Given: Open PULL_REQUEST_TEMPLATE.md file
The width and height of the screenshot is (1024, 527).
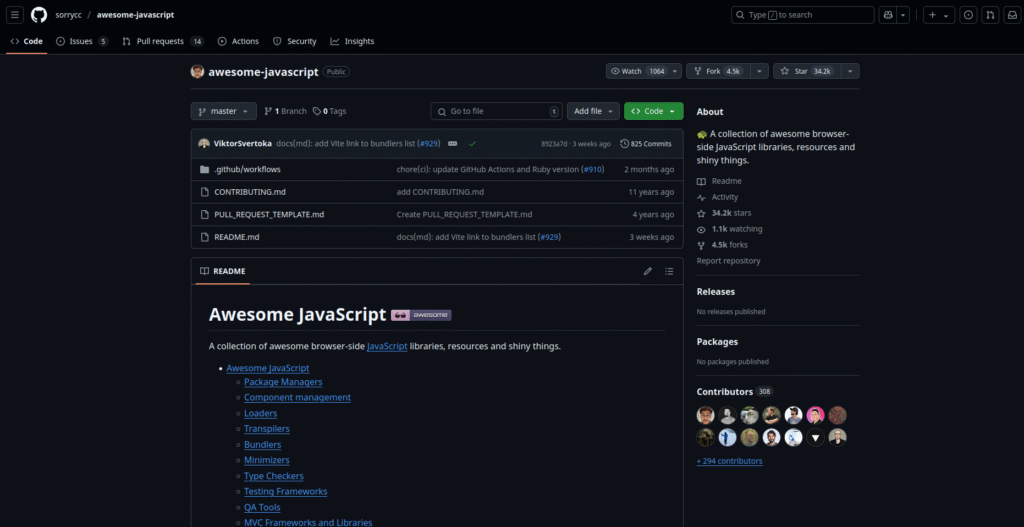Looking at the screenshot, I should click(269, 214).
